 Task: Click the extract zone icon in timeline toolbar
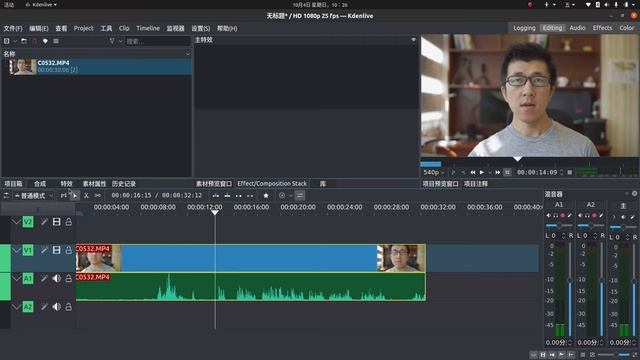click(x=239, y=196)
